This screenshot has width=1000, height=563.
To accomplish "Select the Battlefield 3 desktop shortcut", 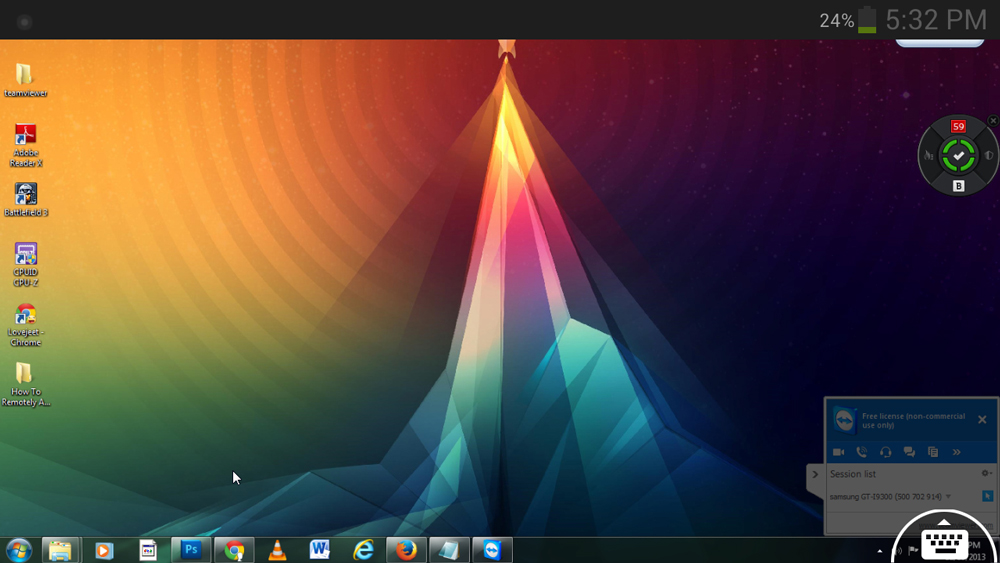I will [x=26, y=199].
